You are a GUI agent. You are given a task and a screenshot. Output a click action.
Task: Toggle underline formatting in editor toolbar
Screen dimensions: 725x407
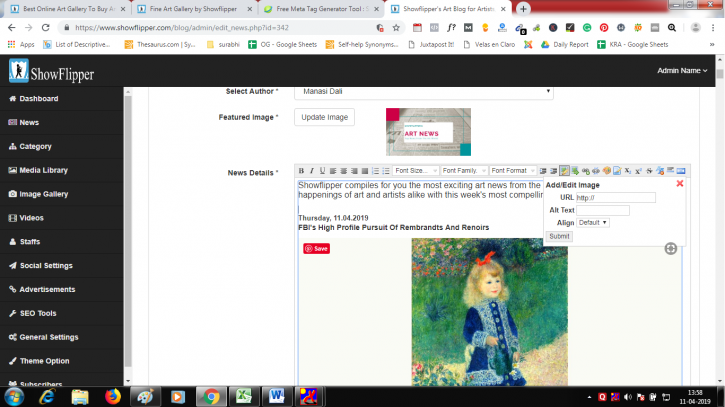pyautogui.click(x=322, y=171)
